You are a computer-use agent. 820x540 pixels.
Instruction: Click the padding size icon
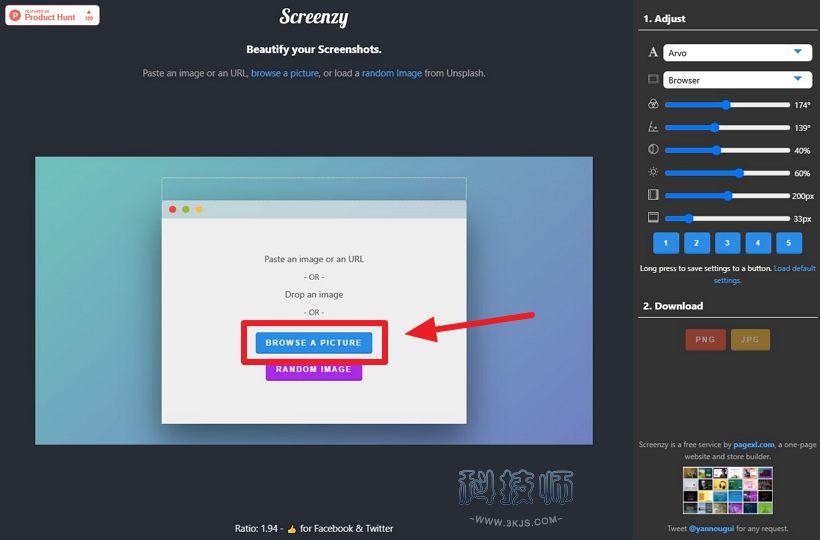pyautogui.click(x=653, y=195)
